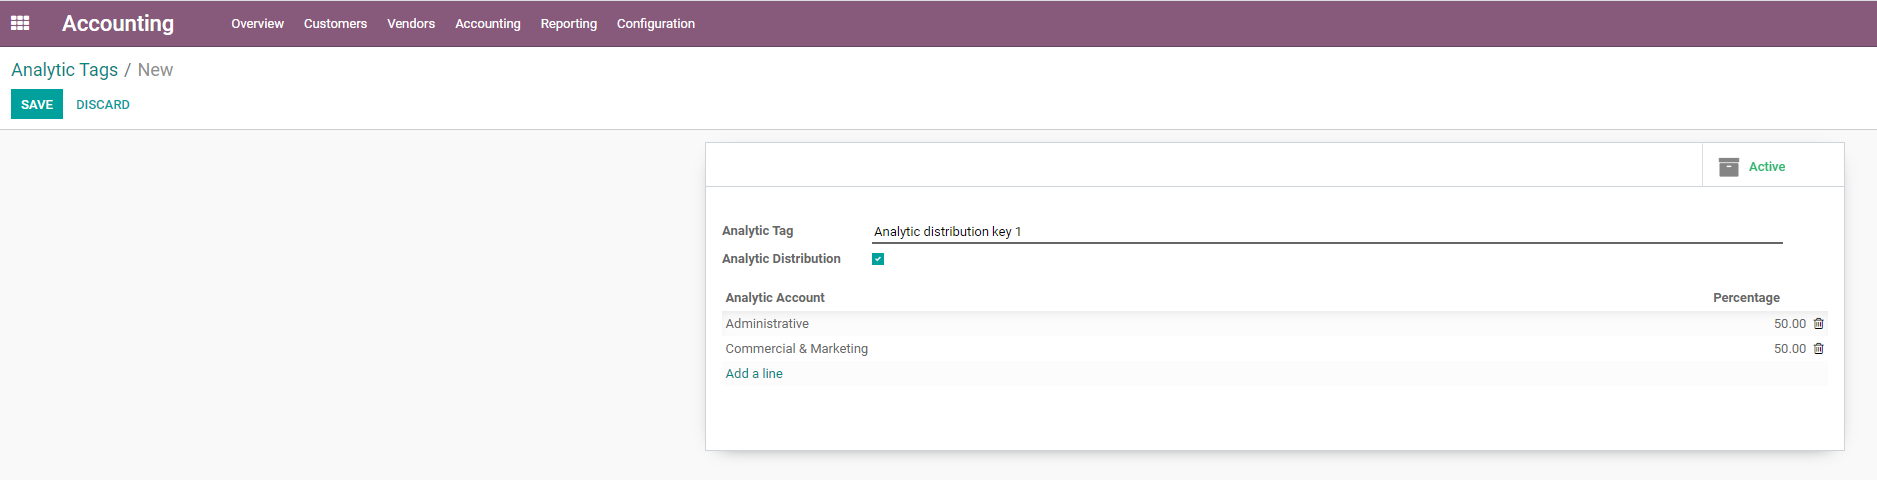Open the Overview menu
The height and width of the screenshot is (480, 1877).
(257, 24)
